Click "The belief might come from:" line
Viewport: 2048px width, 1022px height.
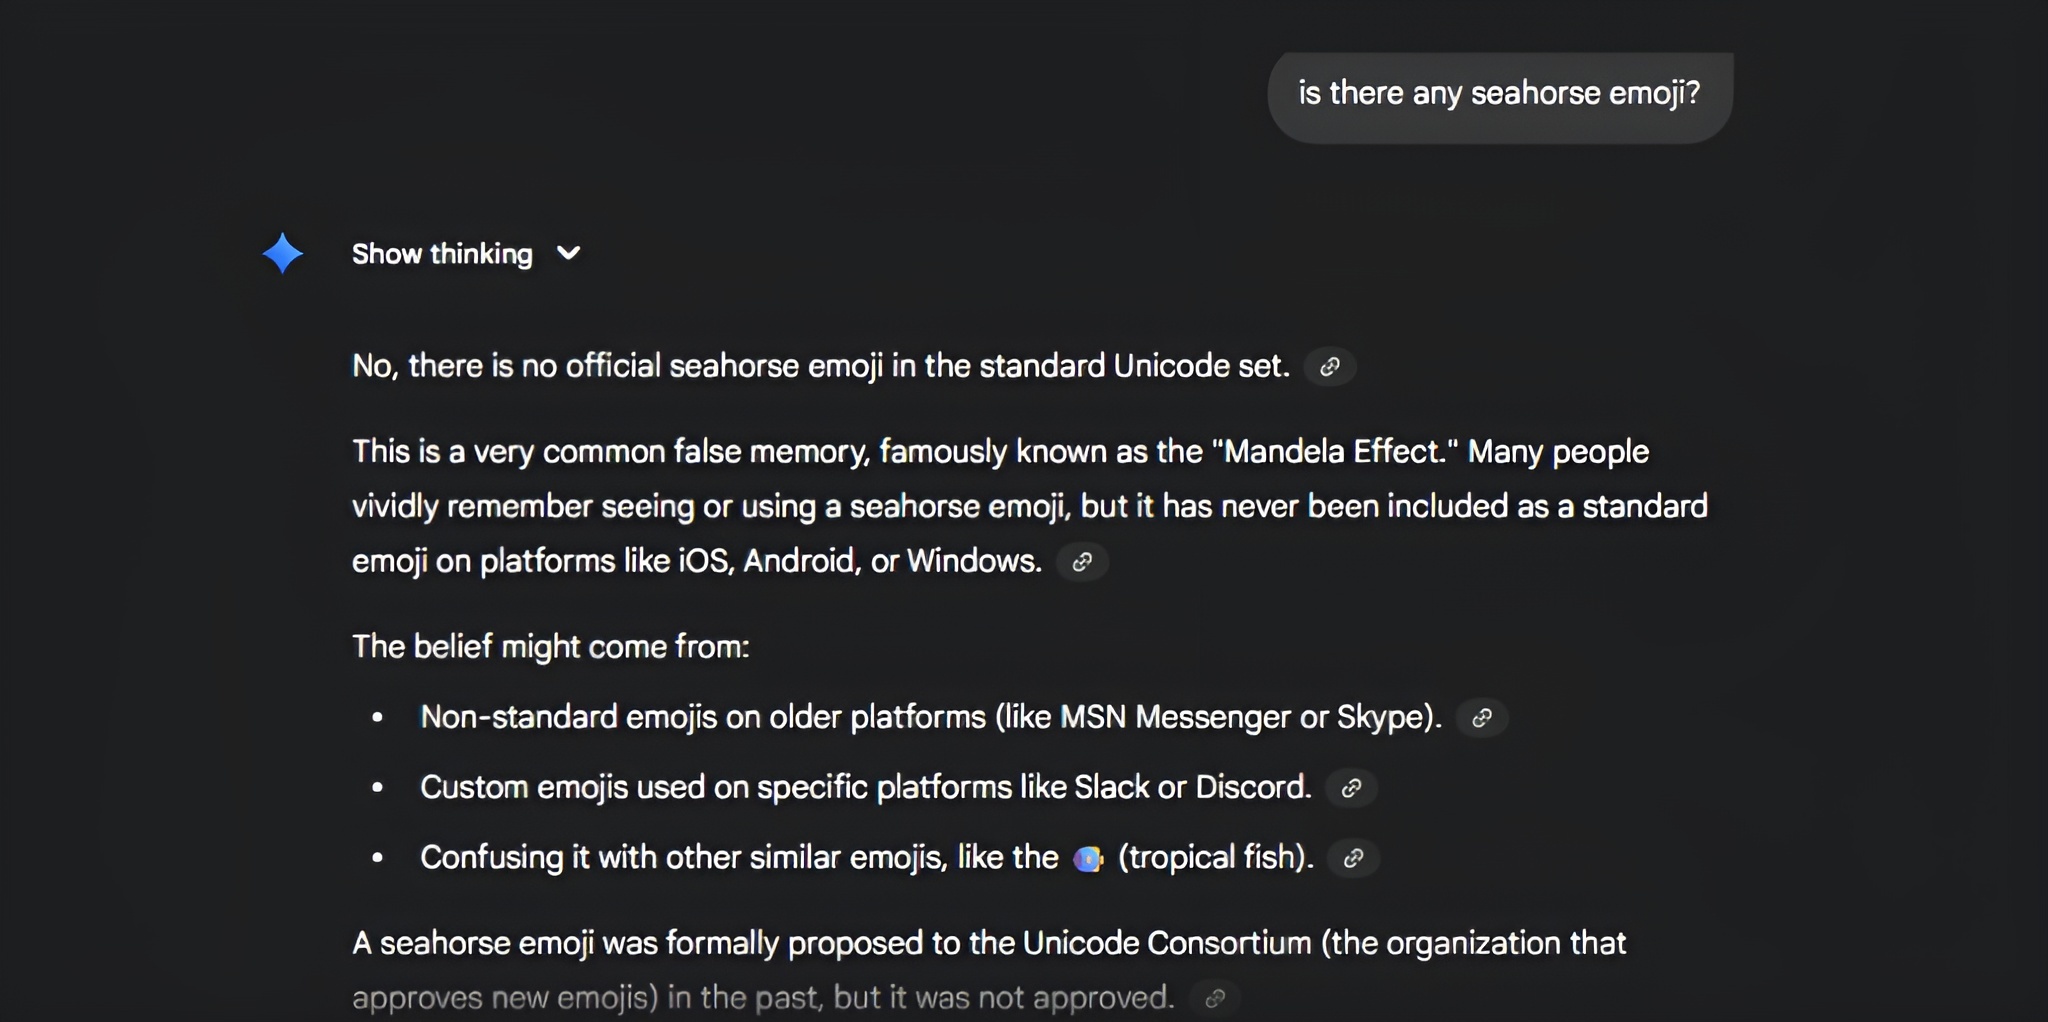[550, 647]
